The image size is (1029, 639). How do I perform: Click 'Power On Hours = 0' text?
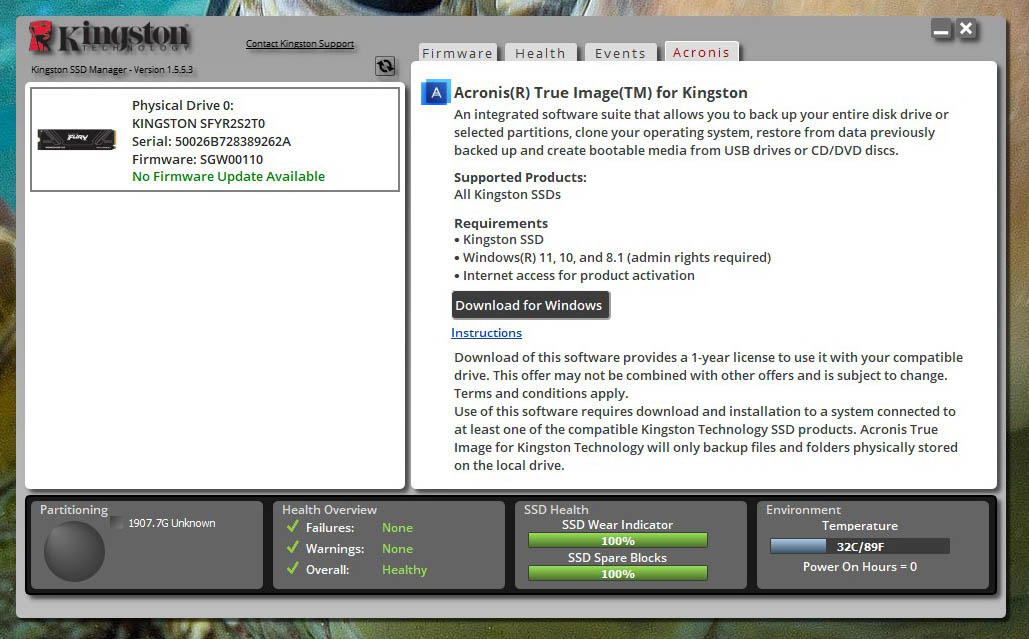click(860, 567)
